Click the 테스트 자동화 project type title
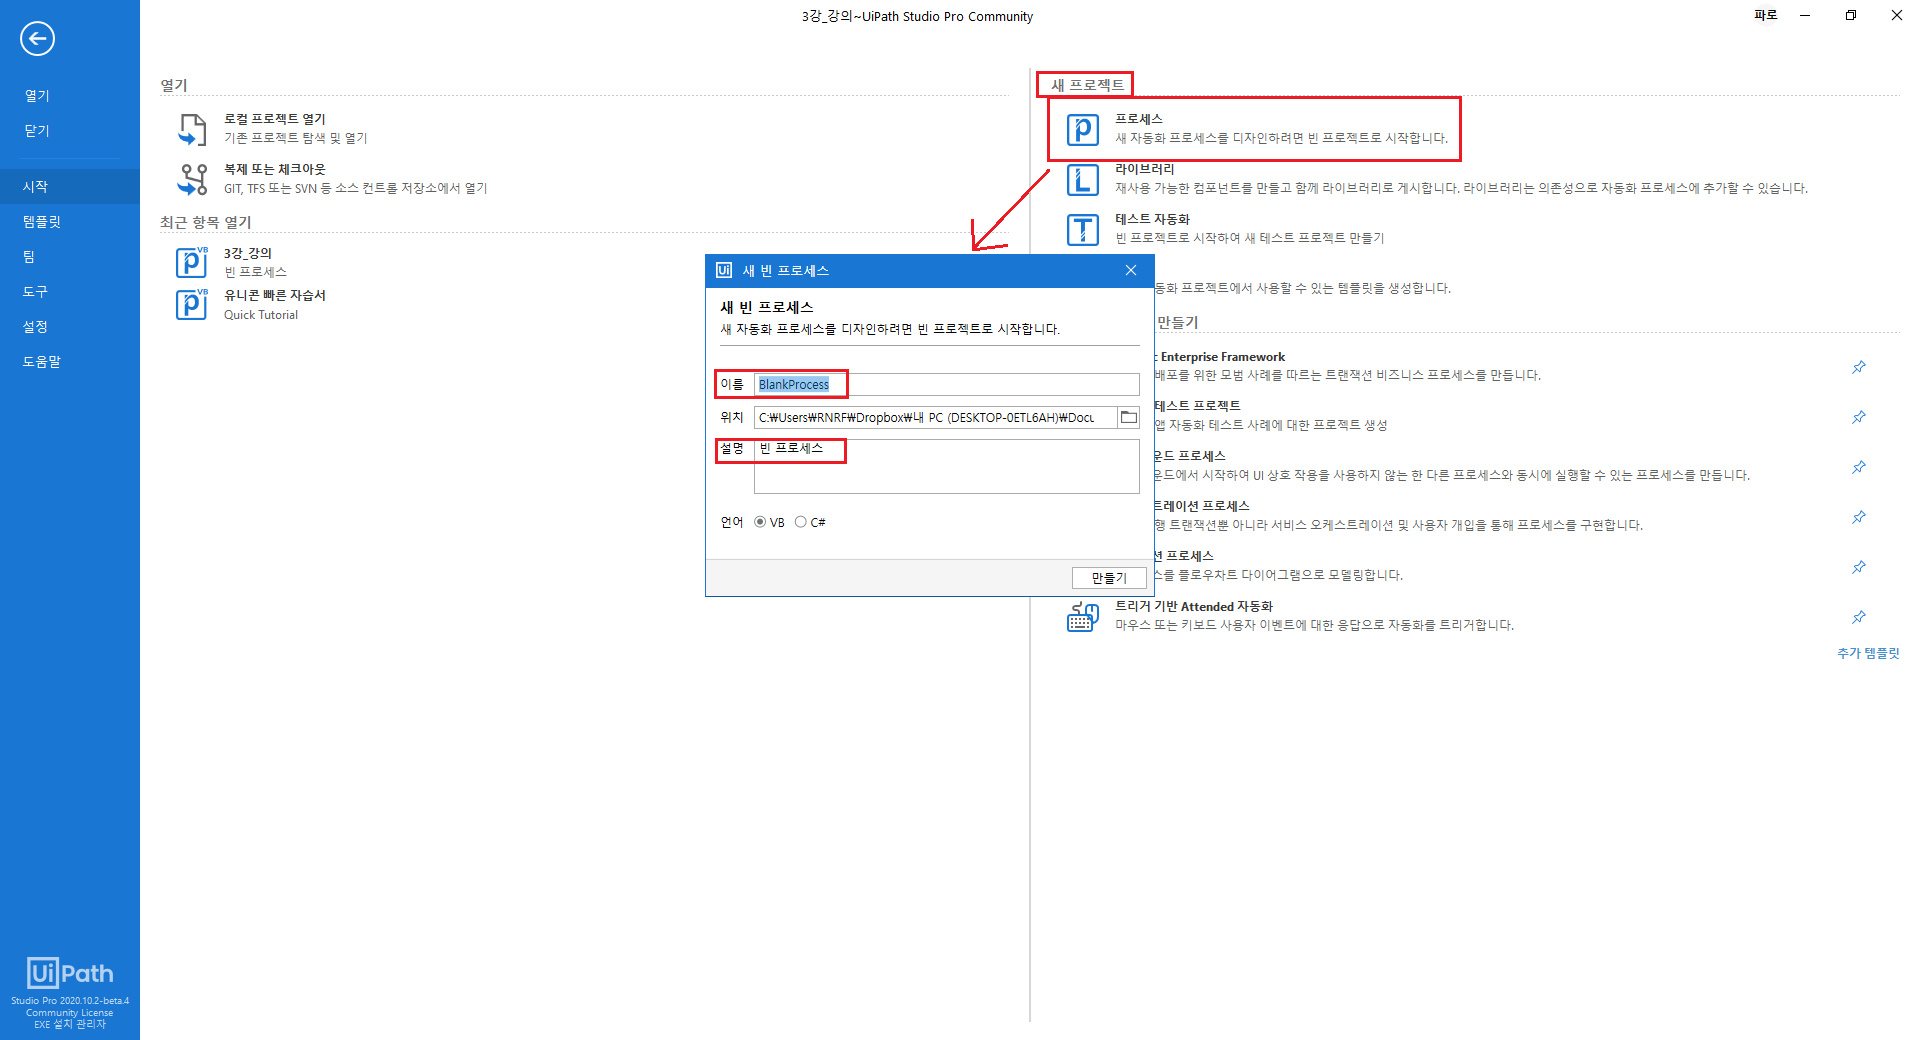Screen dimensions: 1920x1040 pyautogui.click(x=1153, y=219)
